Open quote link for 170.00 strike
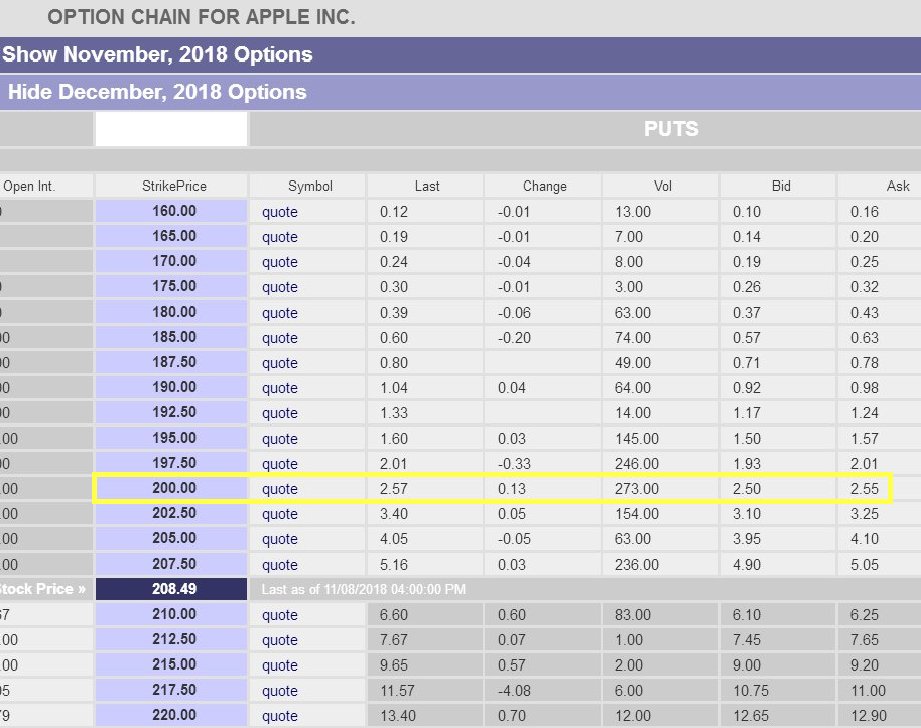The image size is (921, 728). click(280, 262)
